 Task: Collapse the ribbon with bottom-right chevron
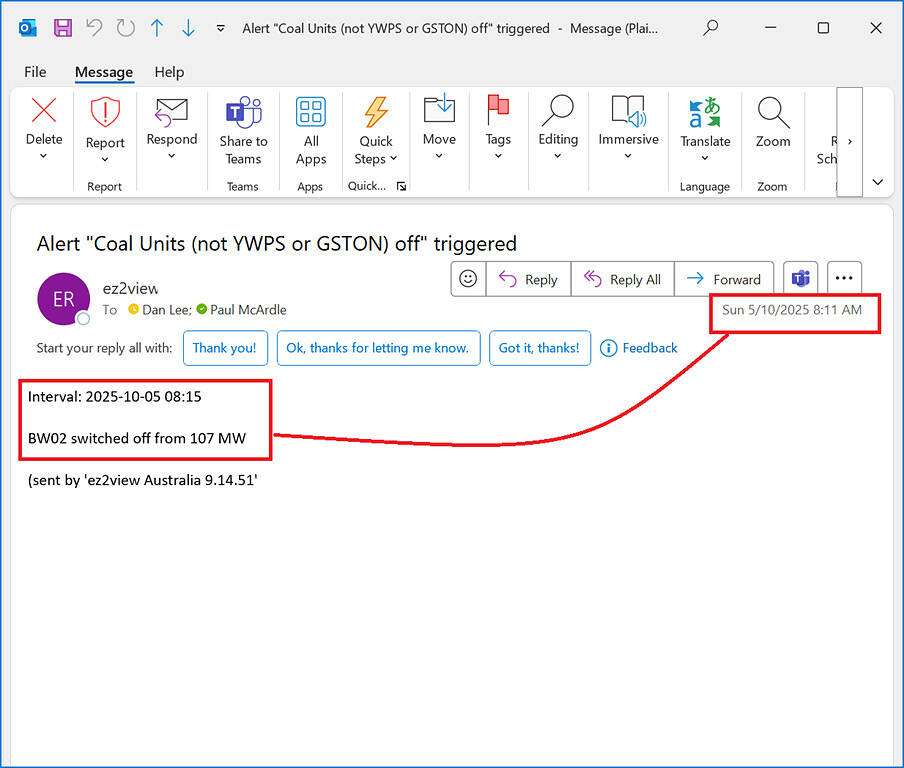878,182
